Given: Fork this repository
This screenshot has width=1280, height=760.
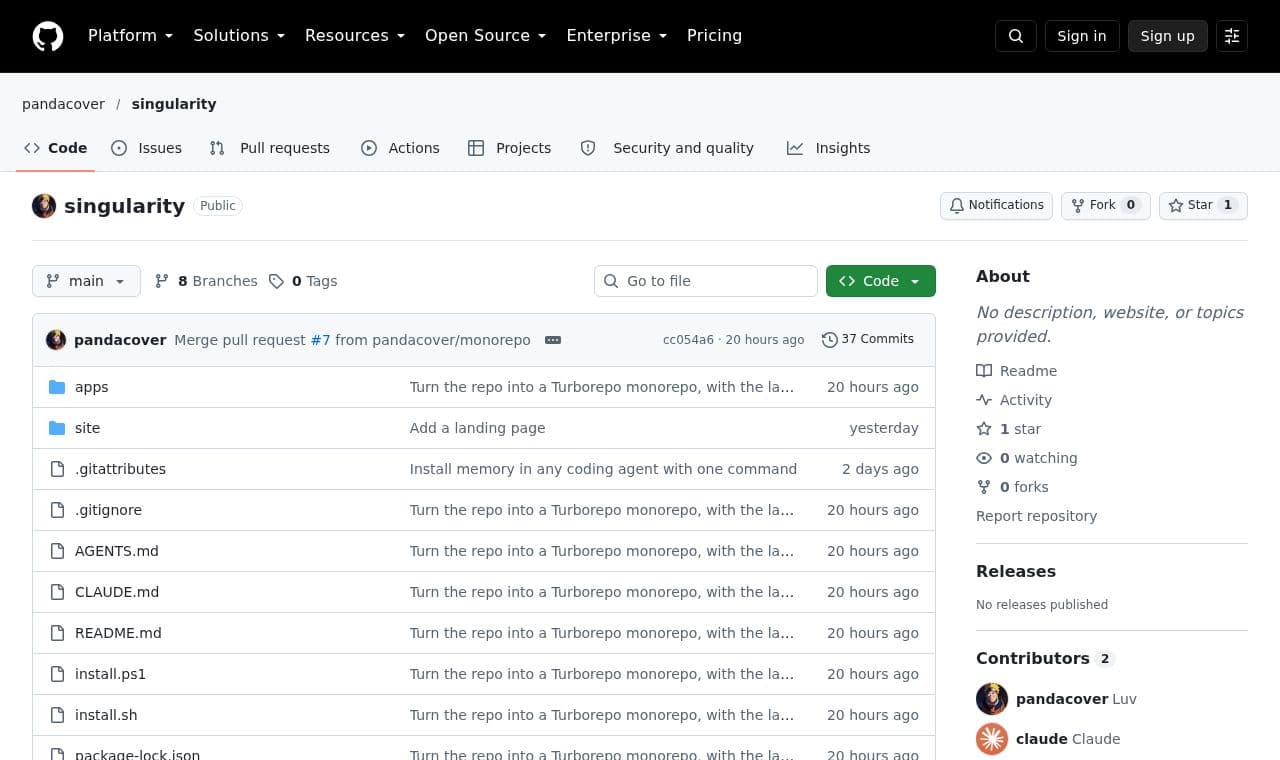Looking at the screenshot, I should pos(1105,205).
